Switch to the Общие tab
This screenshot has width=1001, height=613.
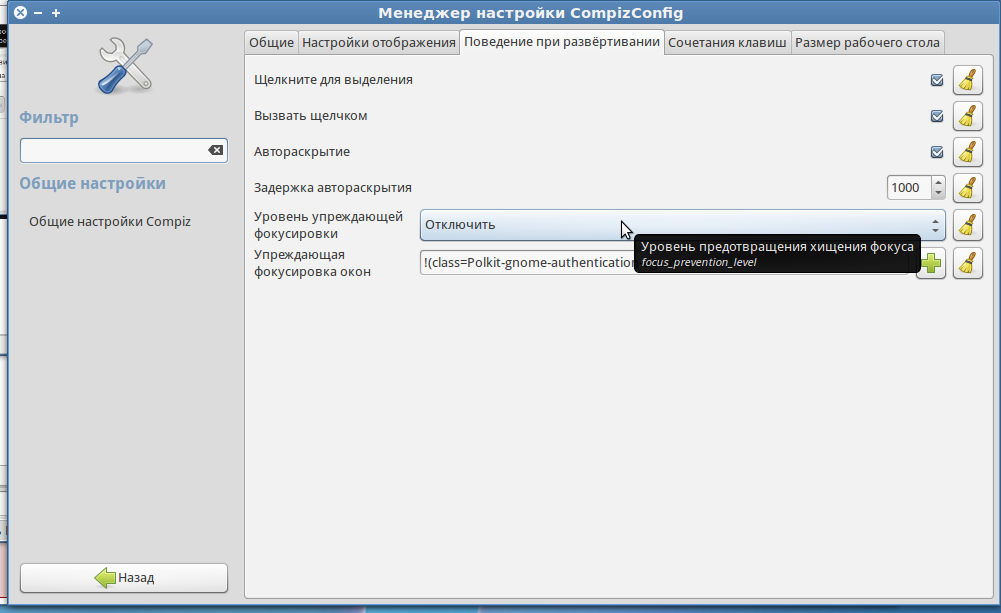tap(271, 43)
